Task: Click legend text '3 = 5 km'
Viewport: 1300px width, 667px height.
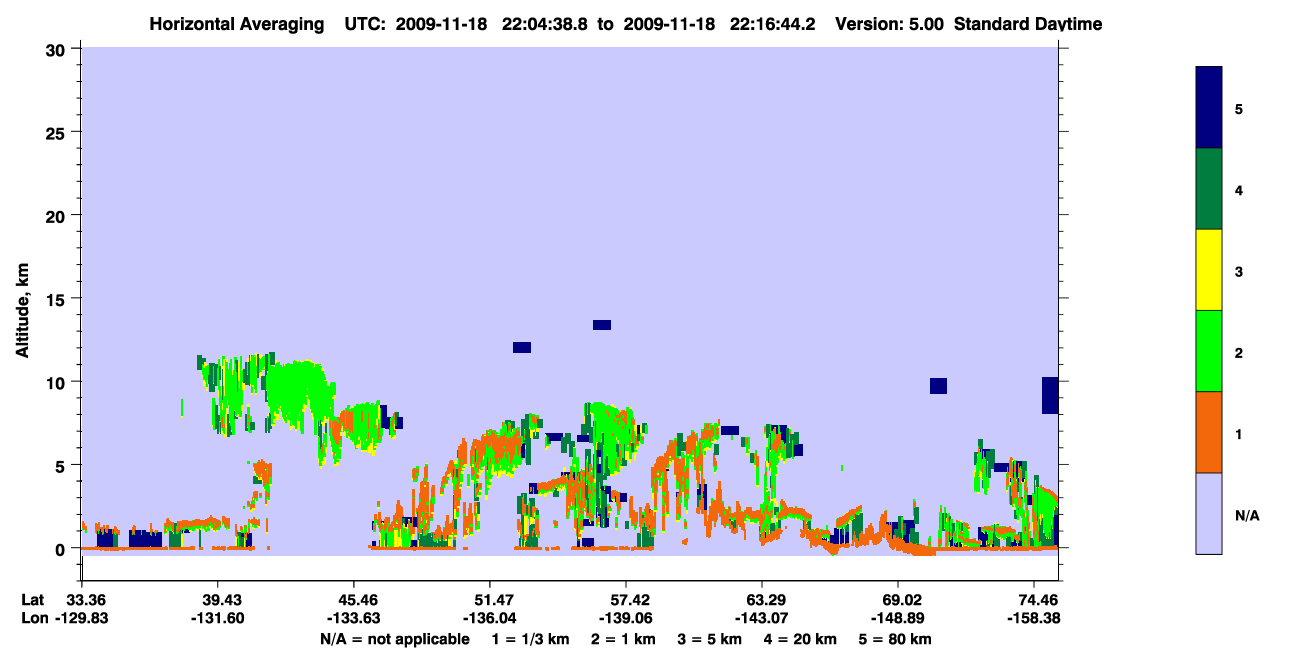Action: pos(710,639)
